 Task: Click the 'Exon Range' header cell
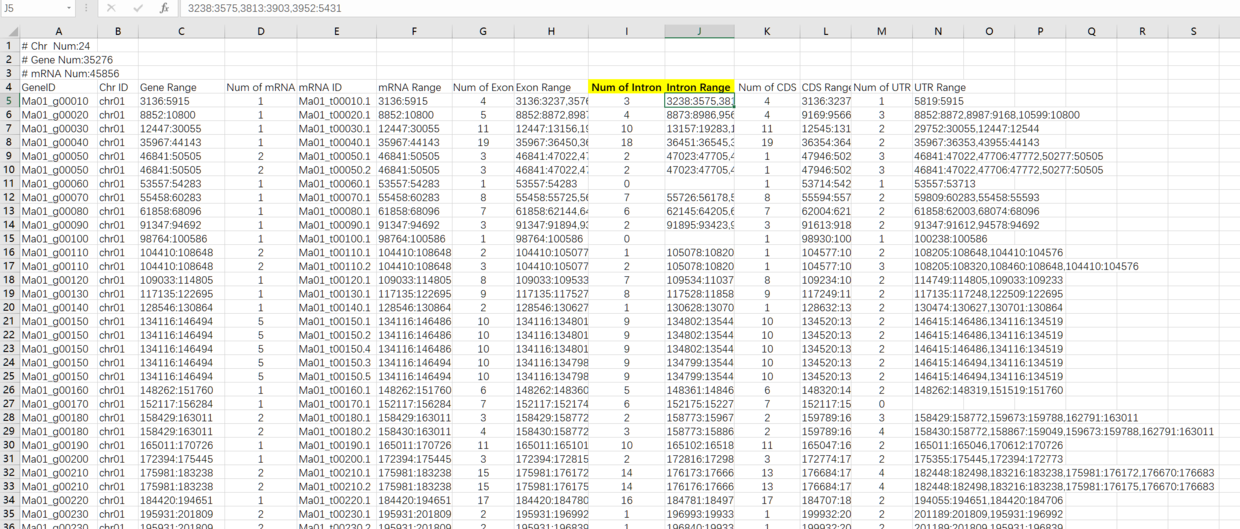click(551, 87)
